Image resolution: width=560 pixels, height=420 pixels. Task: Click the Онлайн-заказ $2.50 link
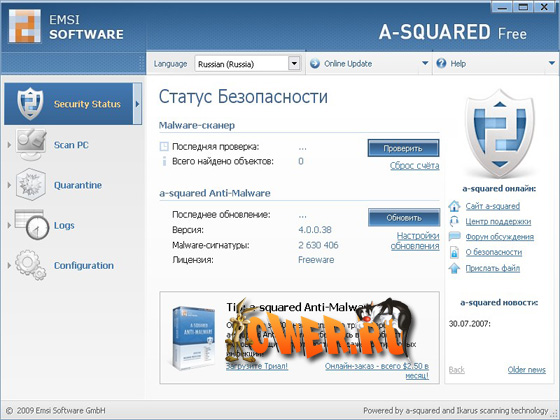[x=377, y=371]
